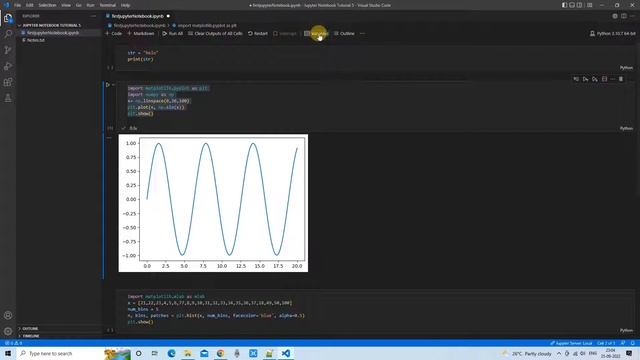The height and width of the screenshot is (360, 640).
Task: Click output more actions ellipsis beside plot
Action: (109, 138)
